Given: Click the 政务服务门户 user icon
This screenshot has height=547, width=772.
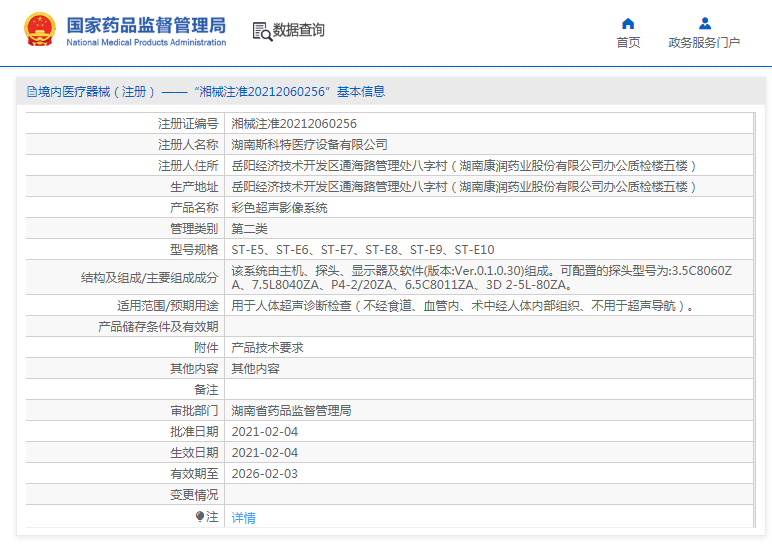Looking at the screenshot, I should pos(705,23).
